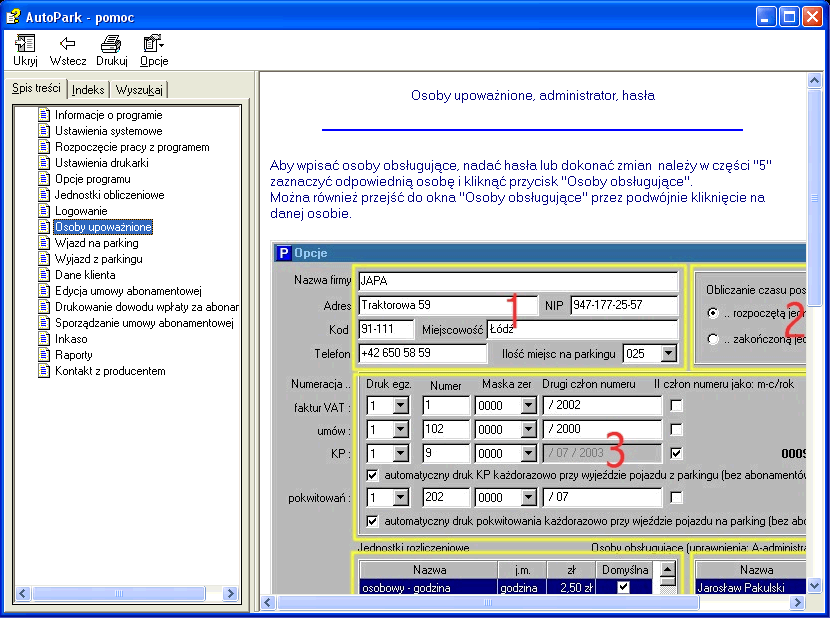Open the Ilość miejsc na parkingu dropdown
The height and width of the screenshot is (618, 830).
tap(669, 353)
